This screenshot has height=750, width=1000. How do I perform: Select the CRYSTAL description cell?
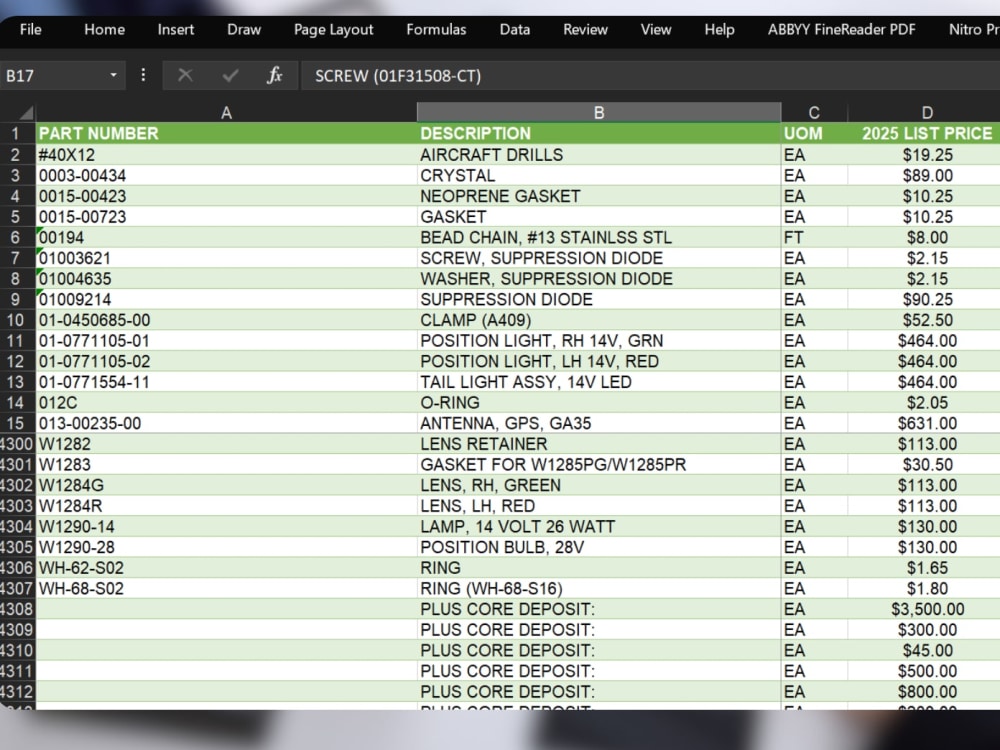point(599,175)
